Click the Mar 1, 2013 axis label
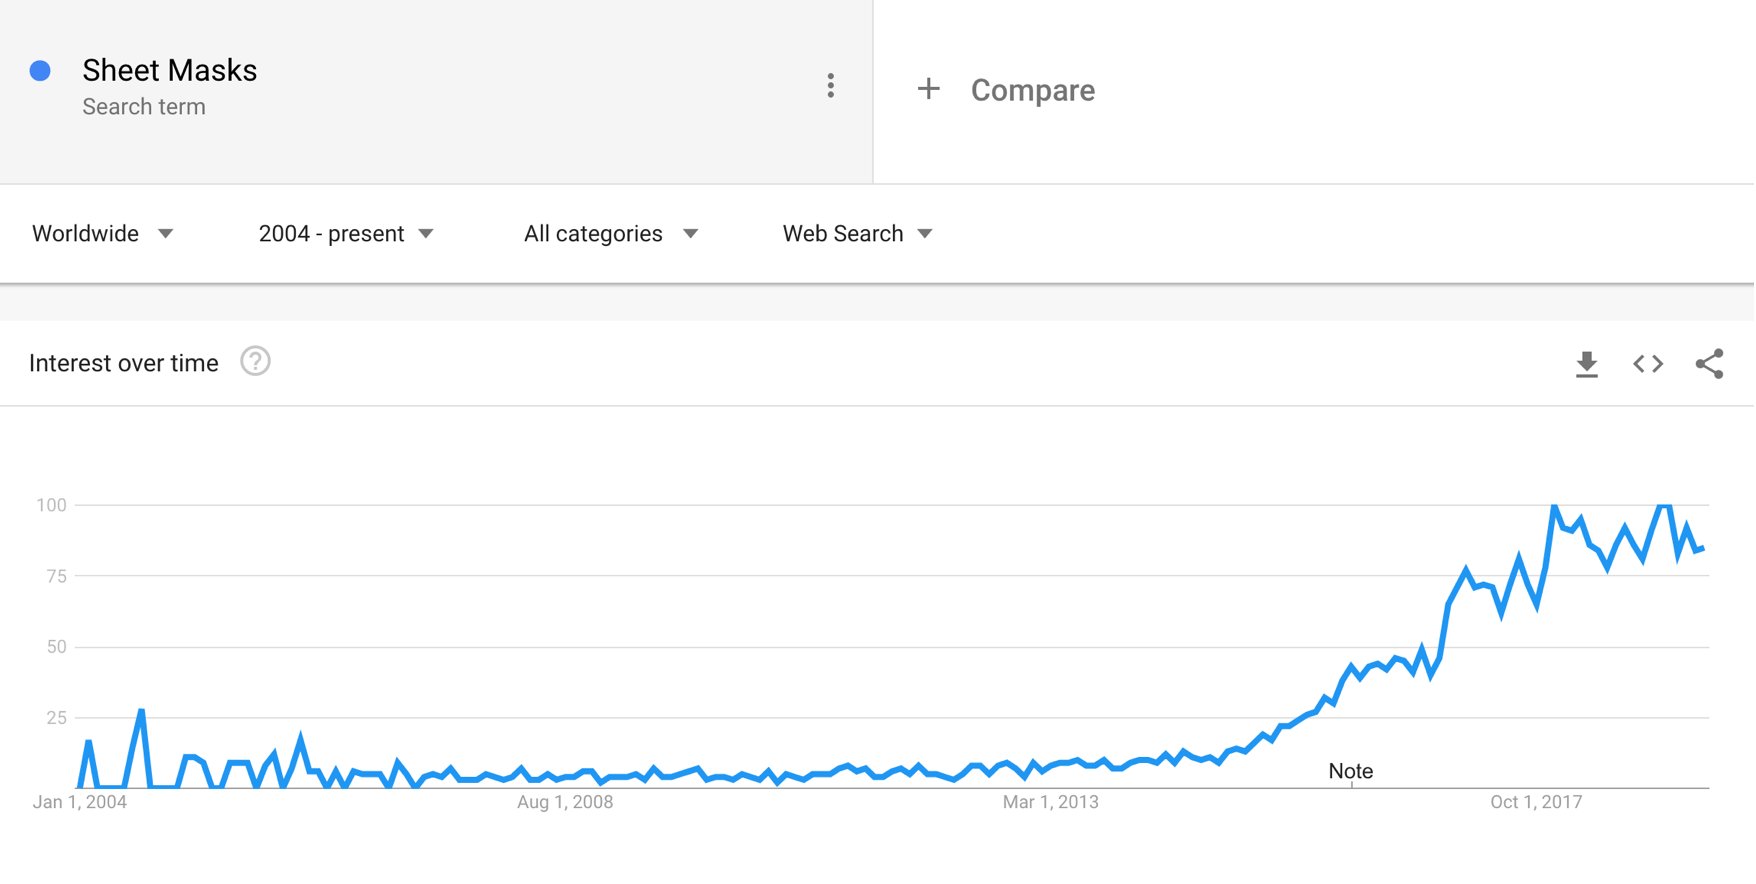This screenshot has width=1756, height=884. tap(1050, 802)
